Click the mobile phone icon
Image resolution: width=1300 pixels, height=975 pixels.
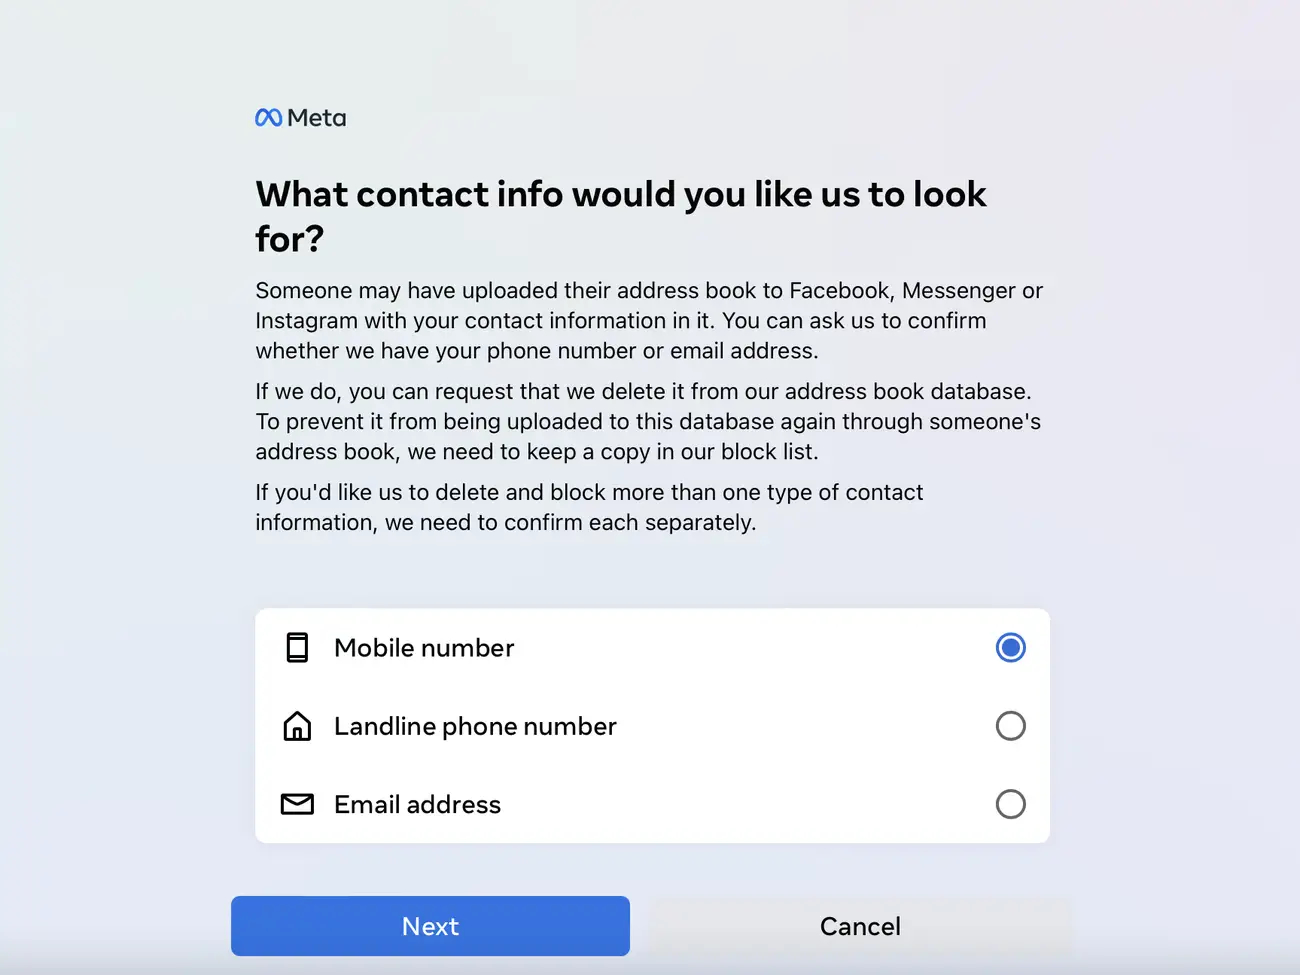pyautogui.click(x=297, y=648)
